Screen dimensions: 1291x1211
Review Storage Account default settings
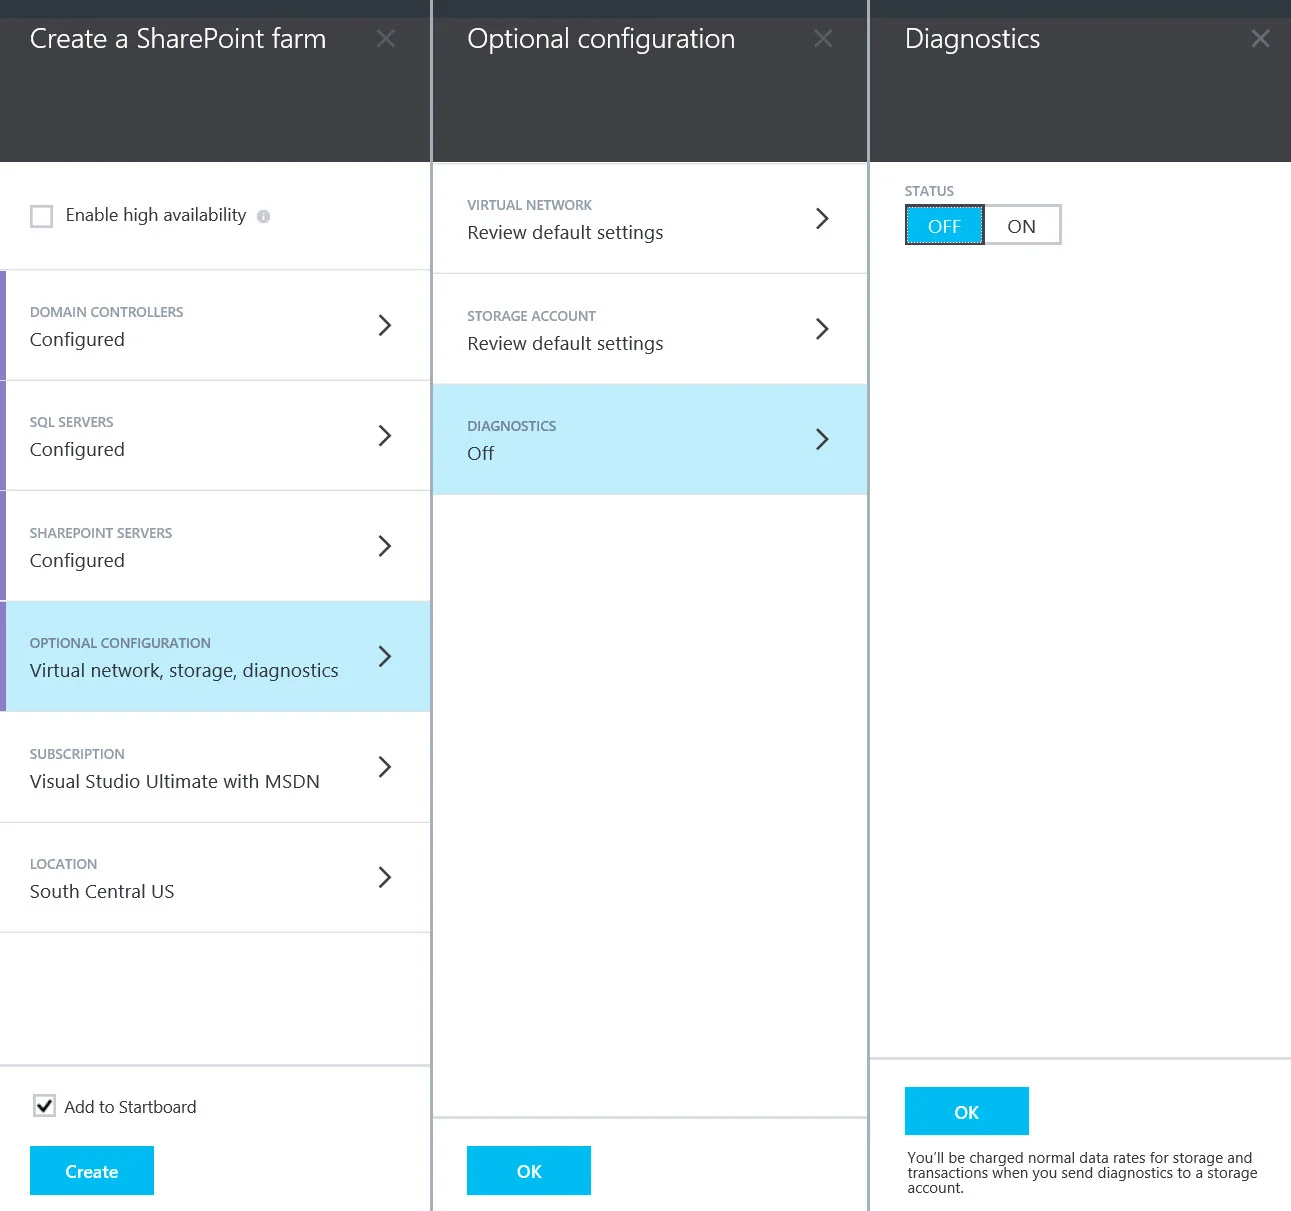649,330
